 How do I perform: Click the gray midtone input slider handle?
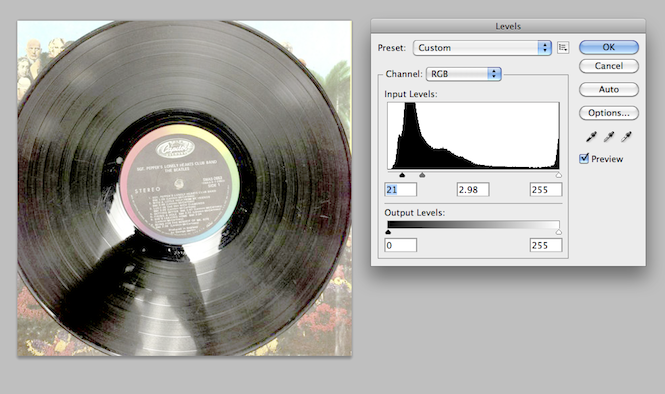(422, 175)
